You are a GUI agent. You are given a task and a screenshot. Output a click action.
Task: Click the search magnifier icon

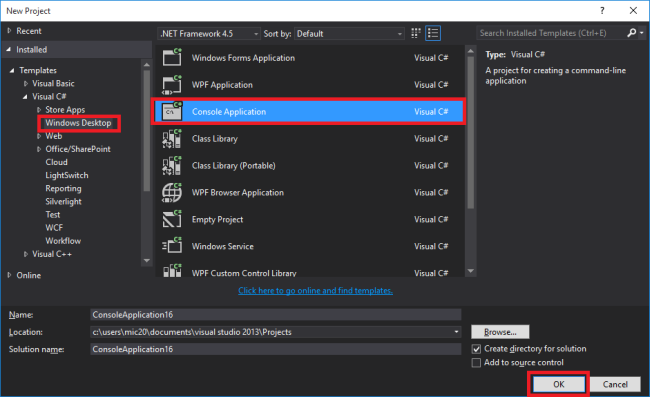click(x=632, y=33)
